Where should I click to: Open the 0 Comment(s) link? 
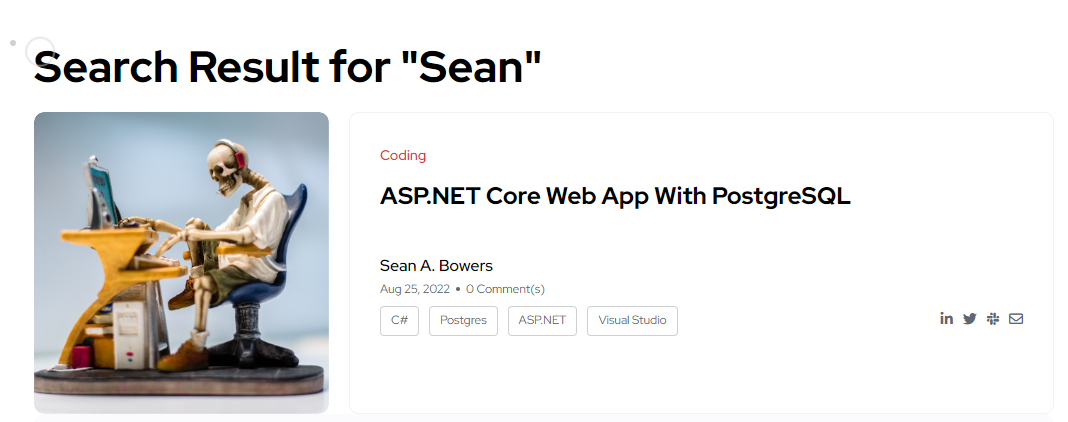click(505, 289)
